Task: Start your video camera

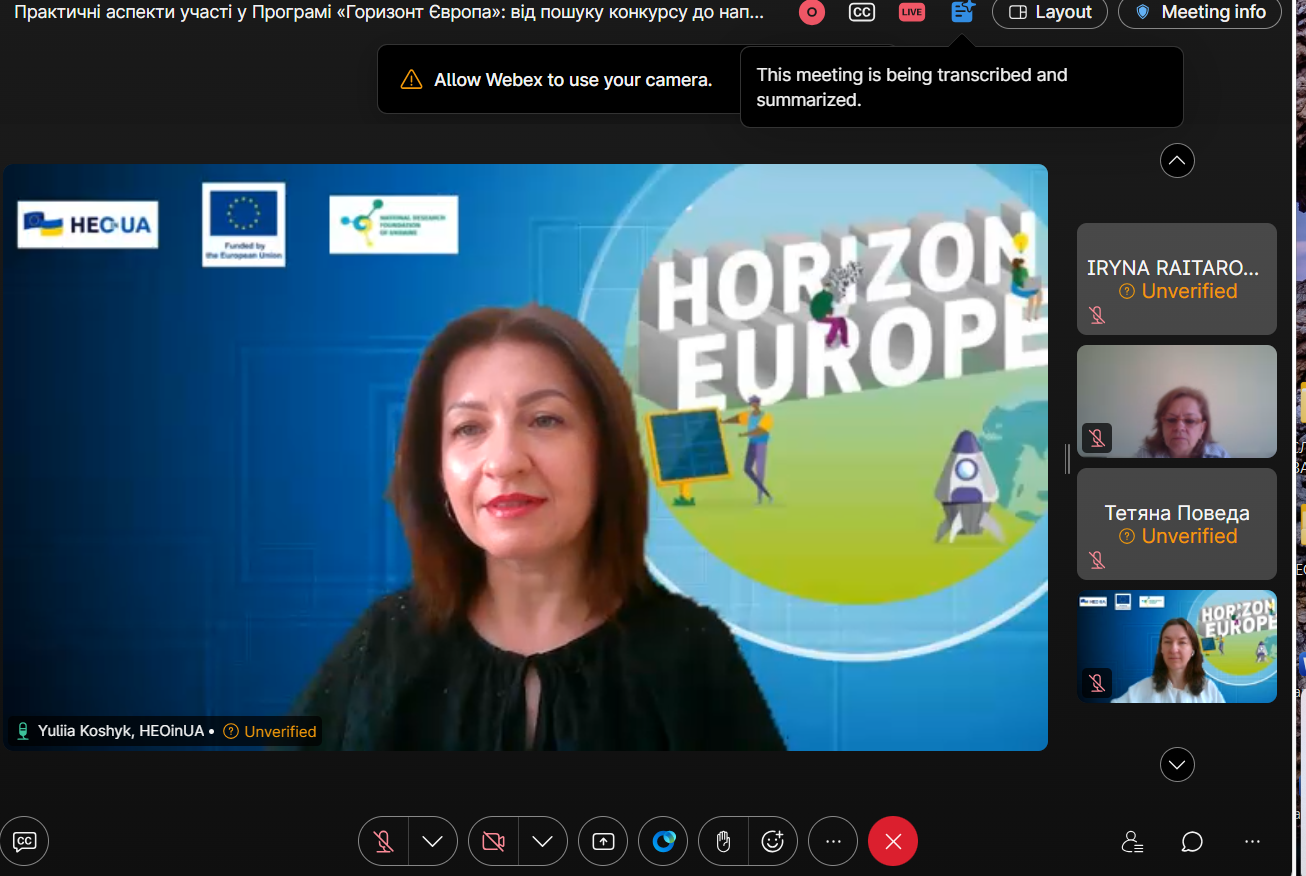Action: [493, 841]
